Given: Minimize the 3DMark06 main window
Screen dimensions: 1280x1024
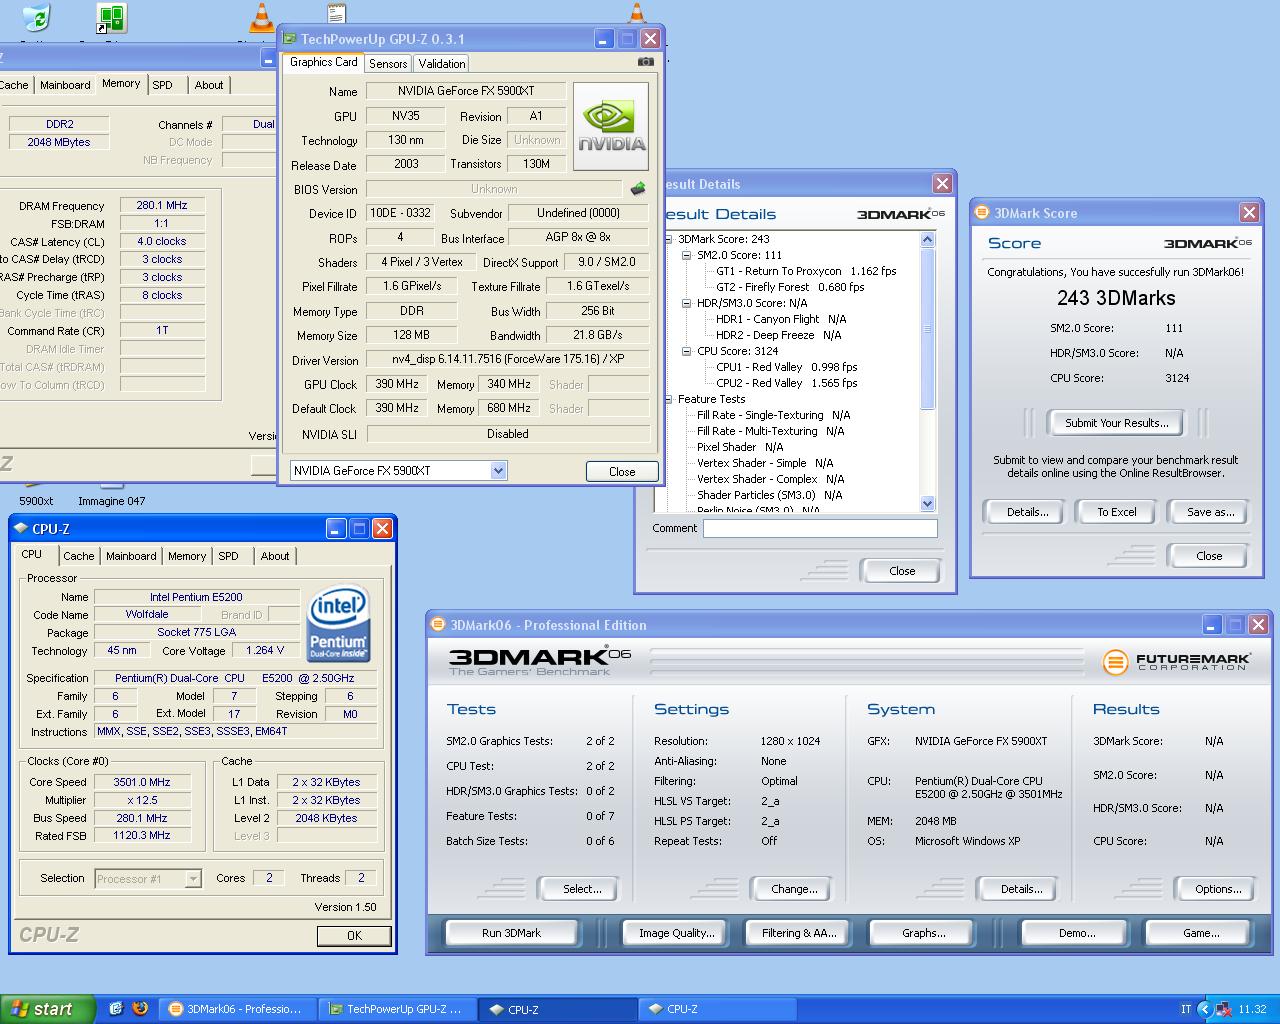Looking at the screenshot, I should [x=1212, y=625].
